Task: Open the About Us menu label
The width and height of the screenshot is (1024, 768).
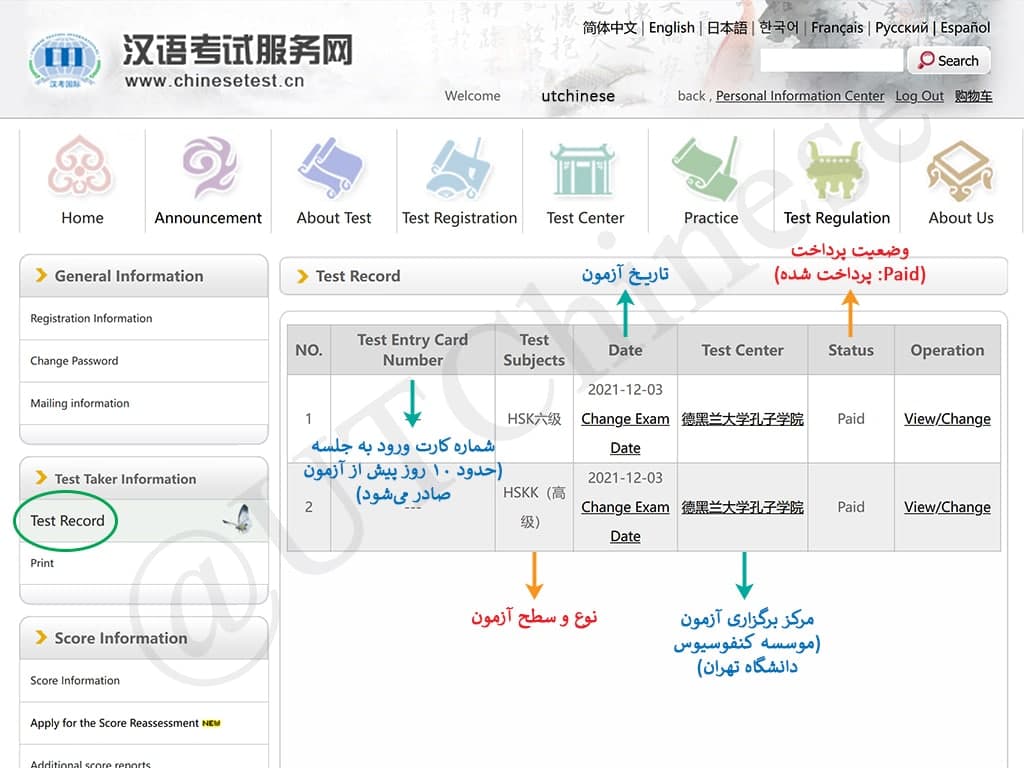Action: 961,217
